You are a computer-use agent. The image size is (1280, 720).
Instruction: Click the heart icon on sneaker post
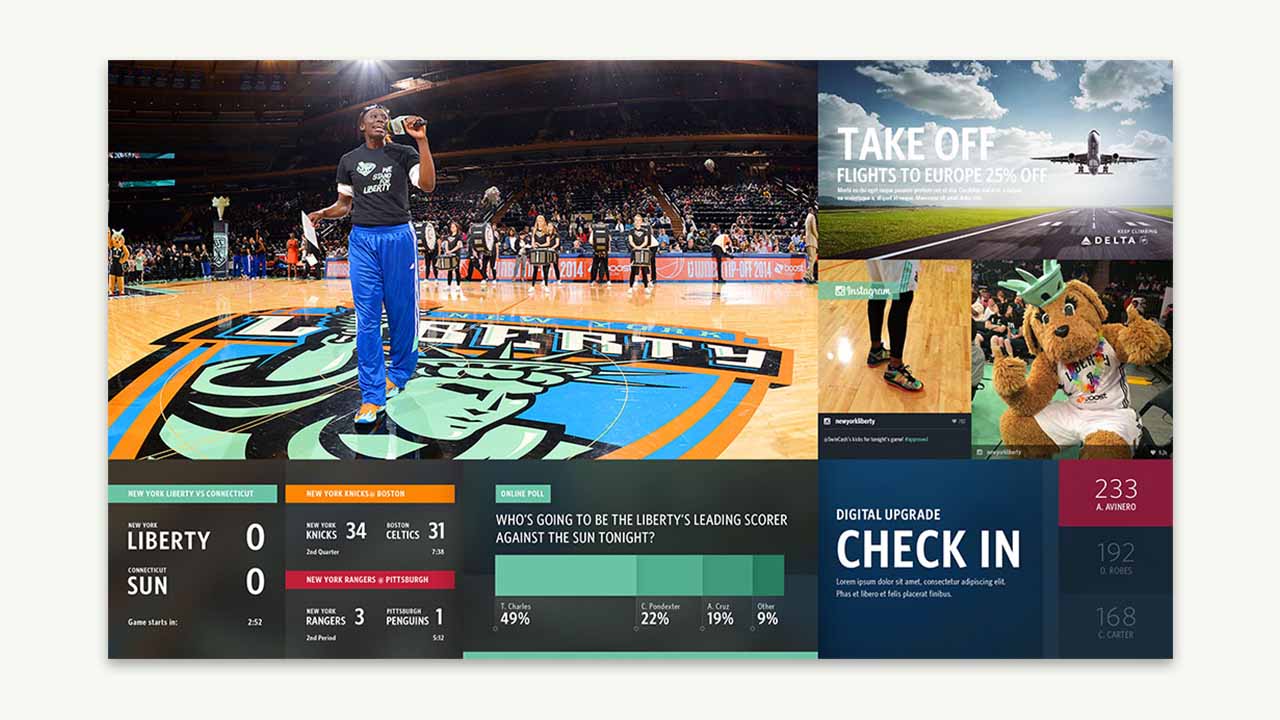pos(954,421)
